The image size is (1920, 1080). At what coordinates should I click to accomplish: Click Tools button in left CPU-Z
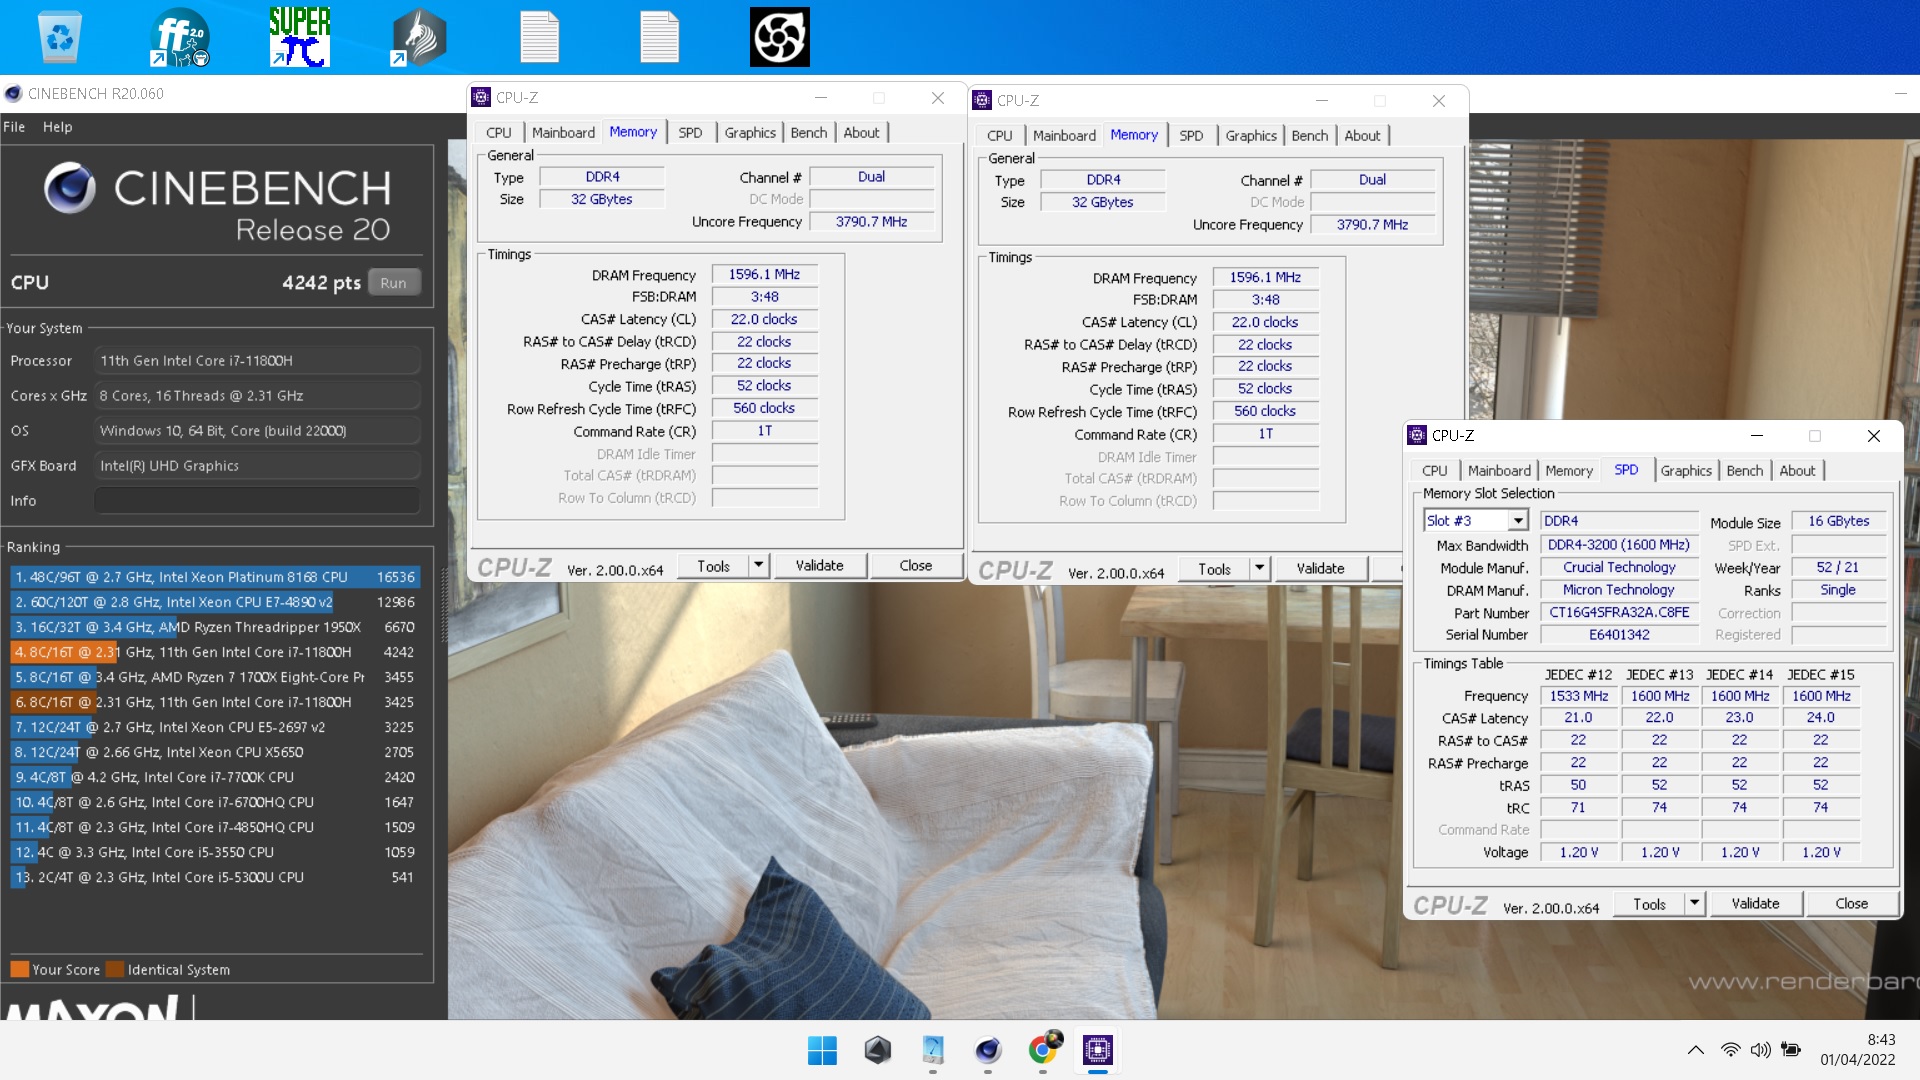(x=713, y=566)
